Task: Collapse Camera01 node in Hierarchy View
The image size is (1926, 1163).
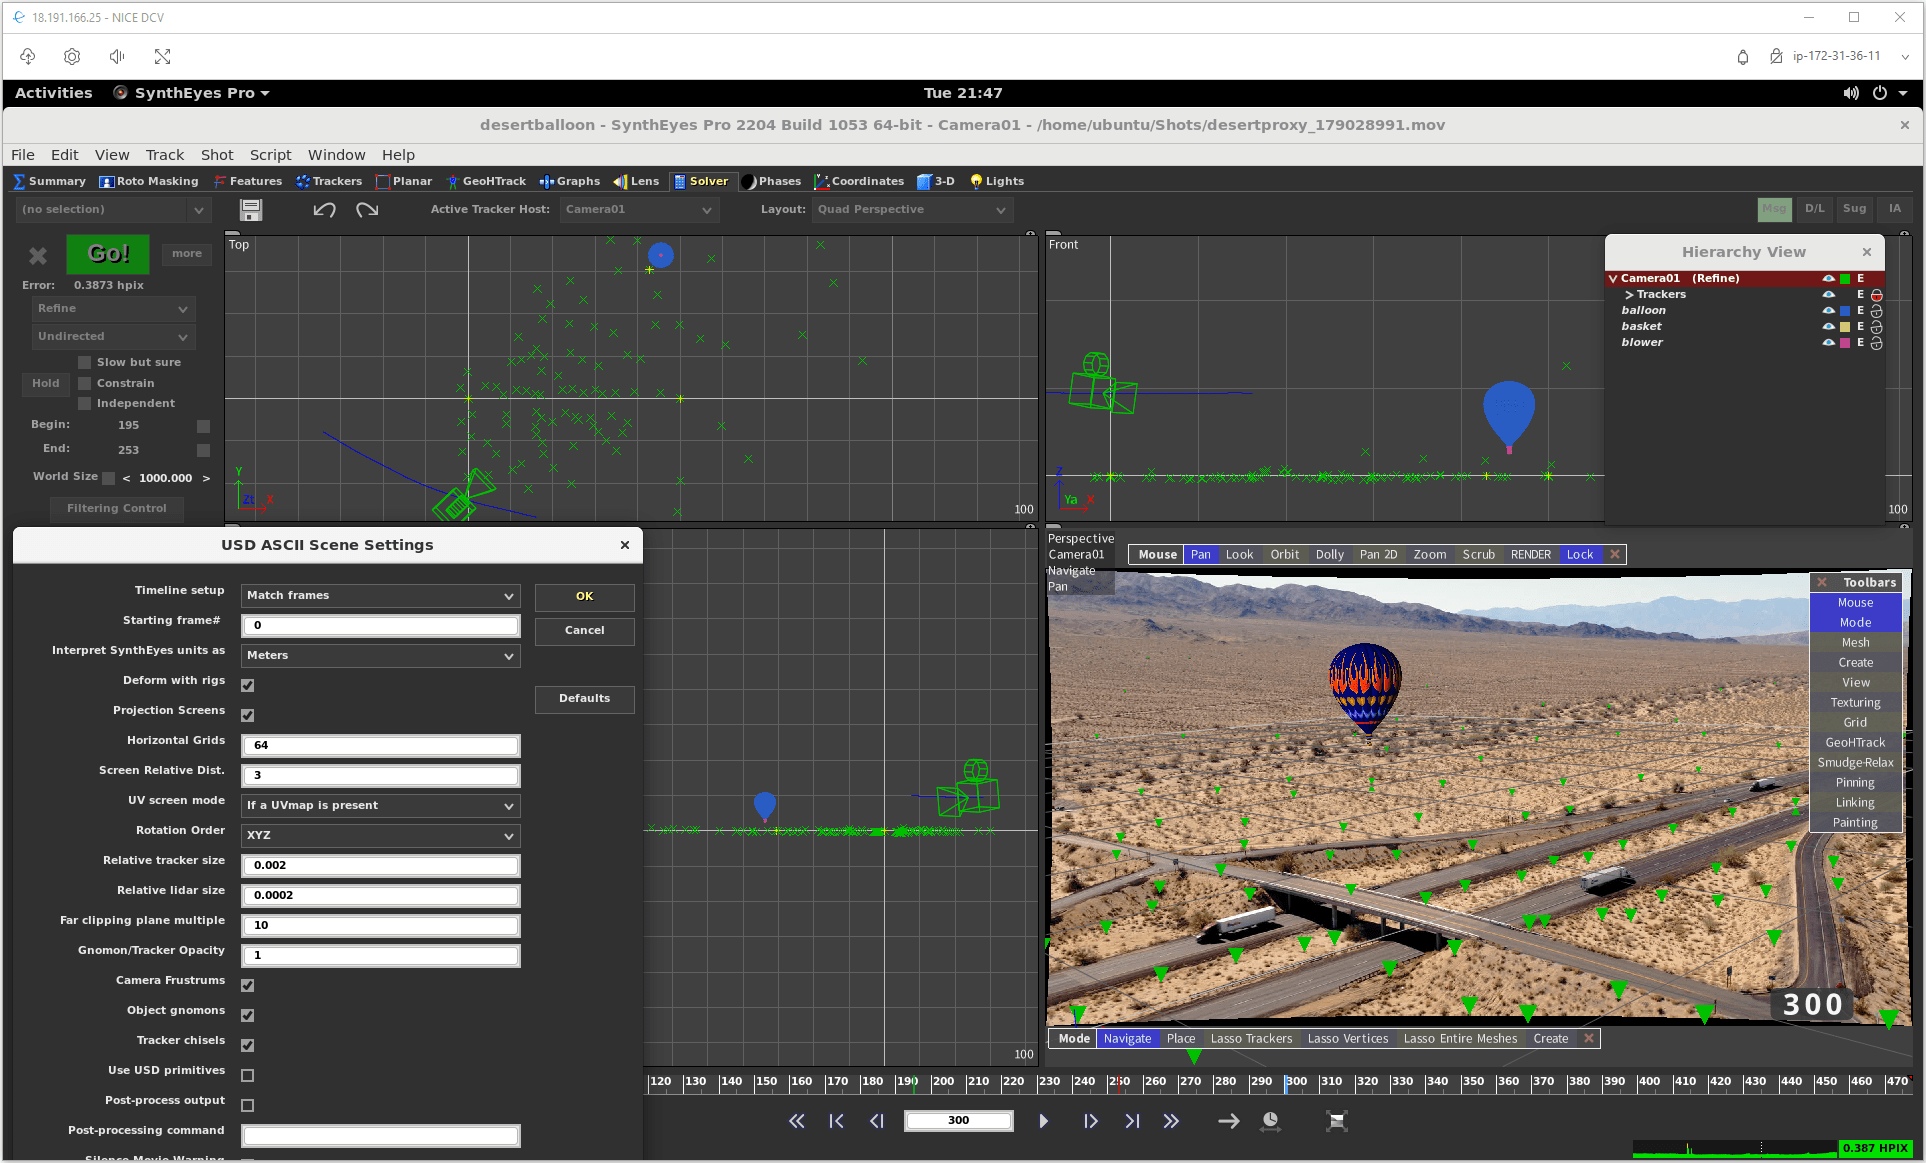Action: coord(1613,278)
